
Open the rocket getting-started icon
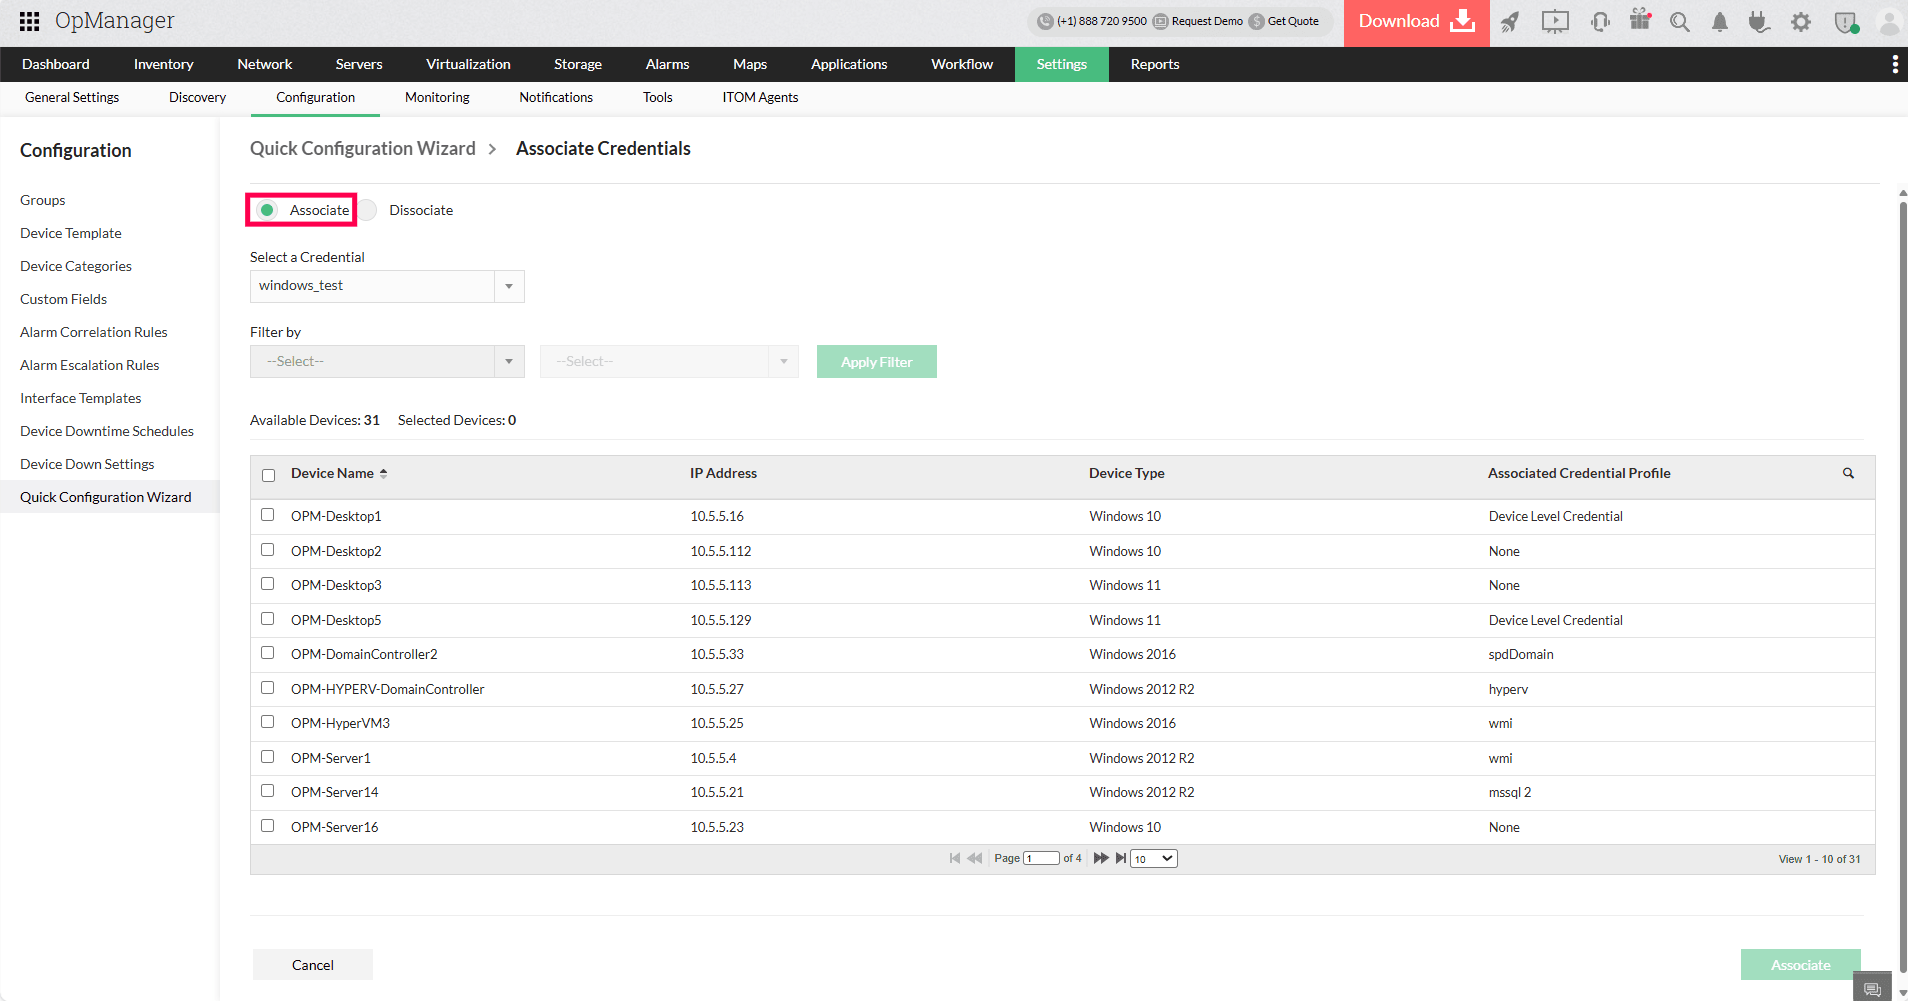pyautogui.click(x=1510, y=20)
